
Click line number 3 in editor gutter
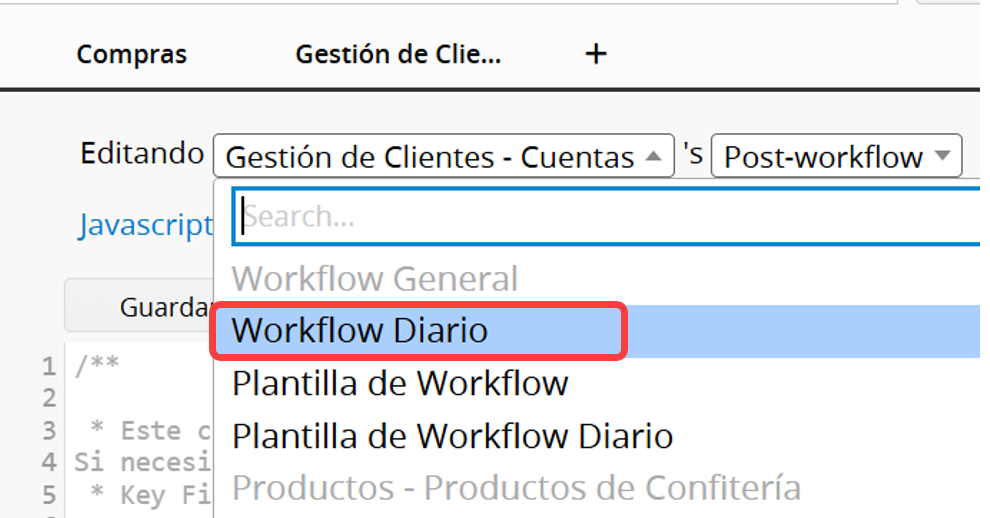[x=49, y=431]
